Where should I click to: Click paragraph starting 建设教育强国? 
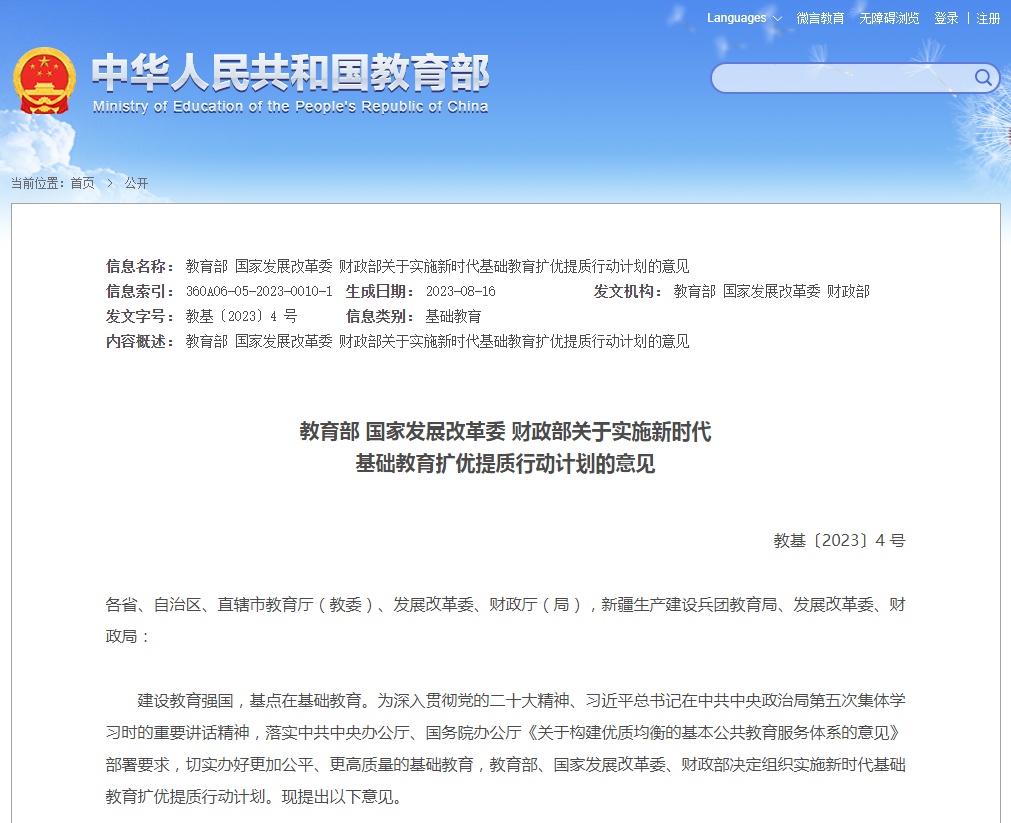[506, 748]
